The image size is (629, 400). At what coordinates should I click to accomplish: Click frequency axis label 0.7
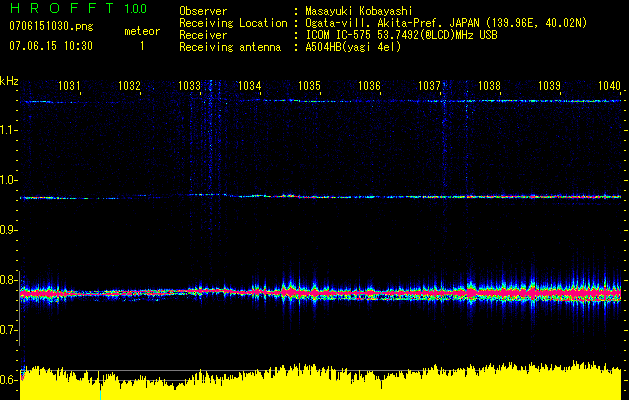(x=8, y=330)
